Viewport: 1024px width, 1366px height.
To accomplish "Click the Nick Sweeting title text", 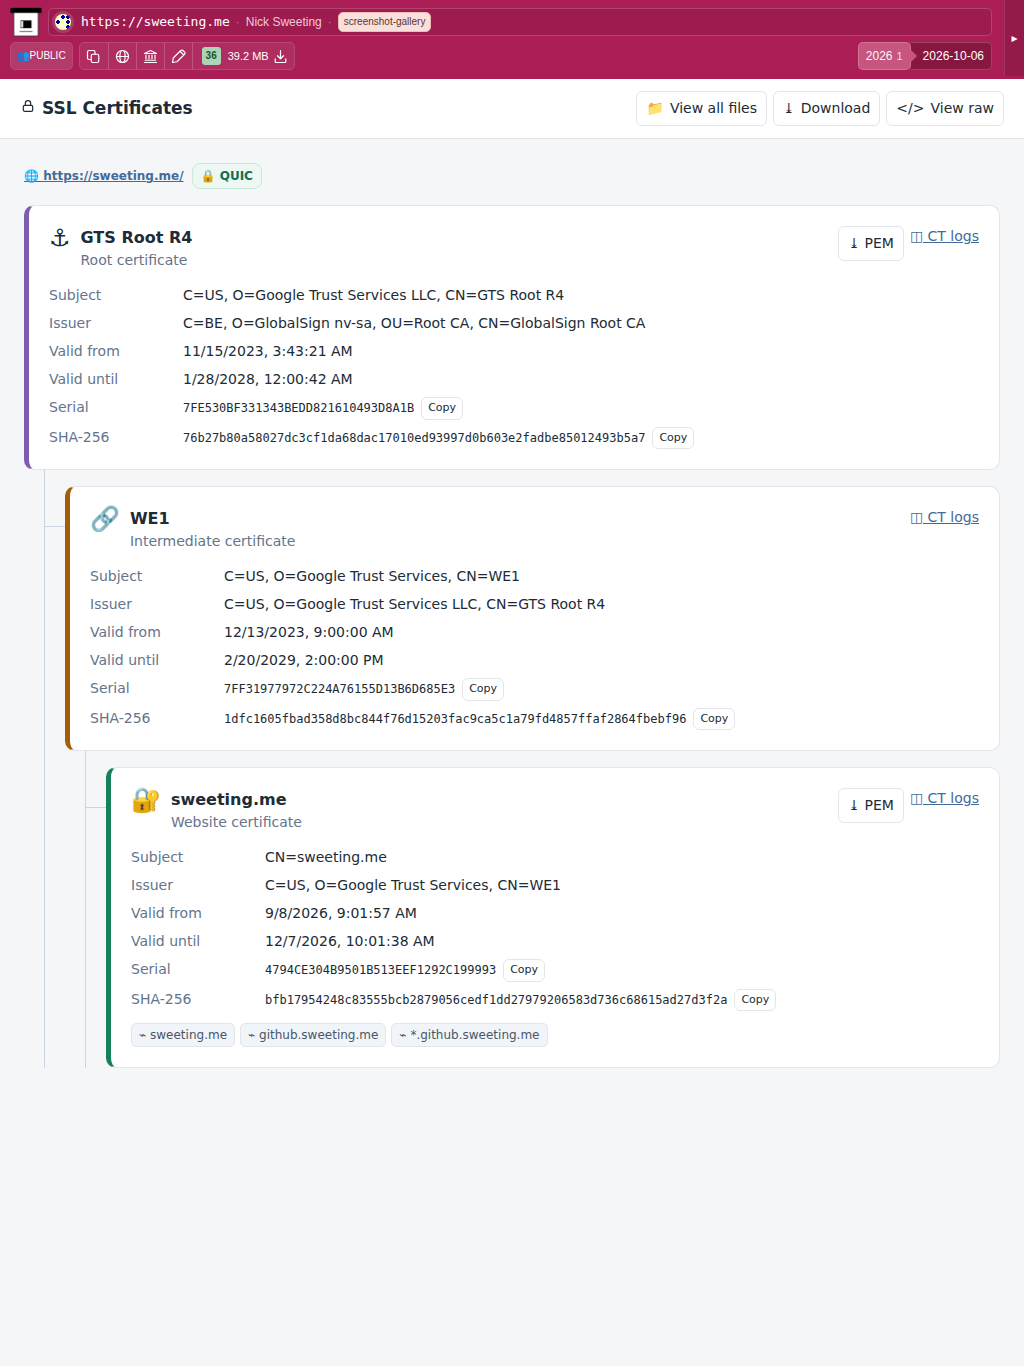I will pos(284,22).
